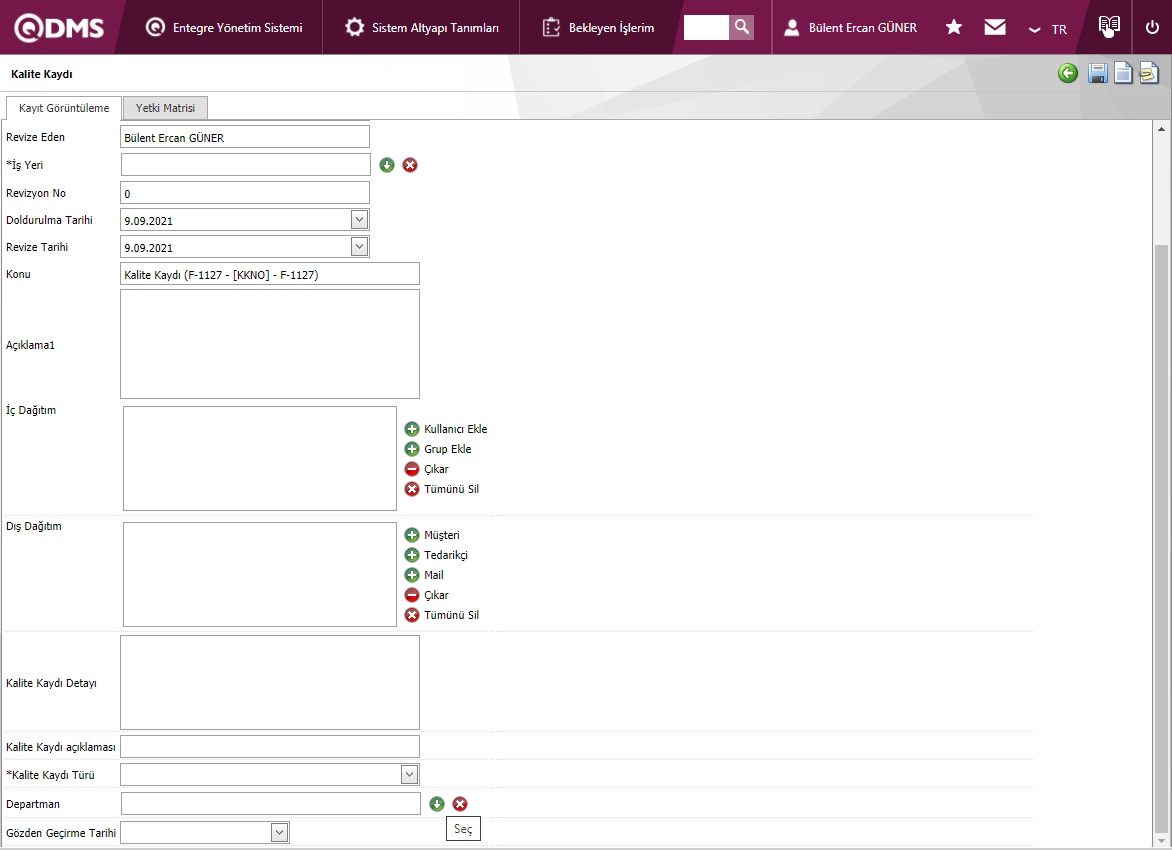Screen dimensions: 1172x850
Task: Click Kullanıcı Ekle in İç Dağıtım
Action: (455, 429)
